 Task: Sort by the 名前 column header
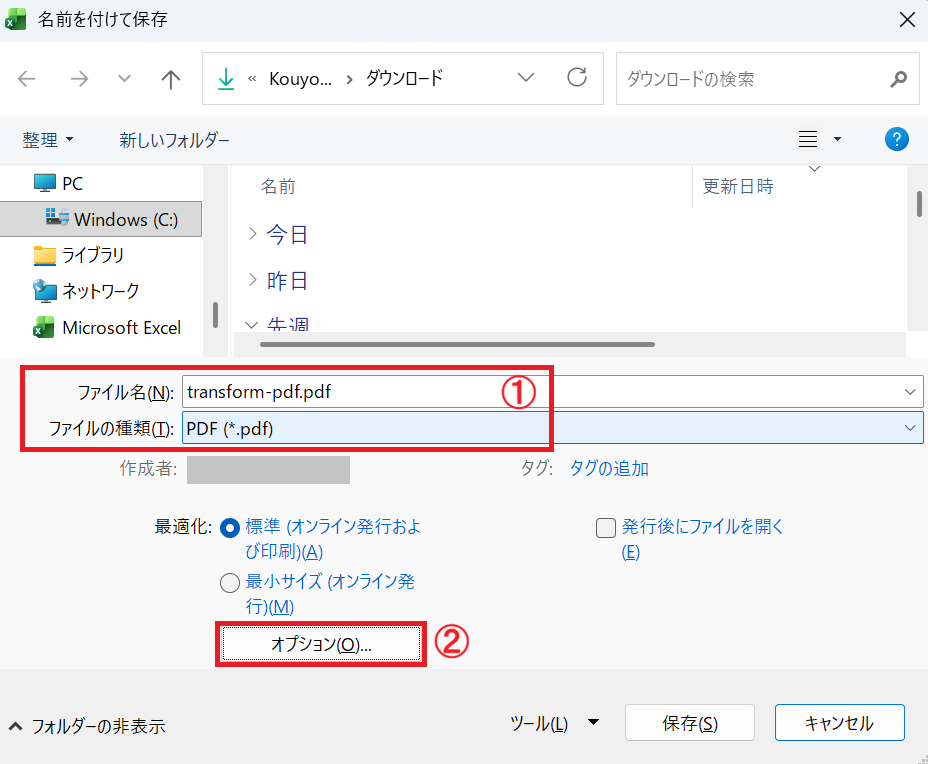(278, 186)
